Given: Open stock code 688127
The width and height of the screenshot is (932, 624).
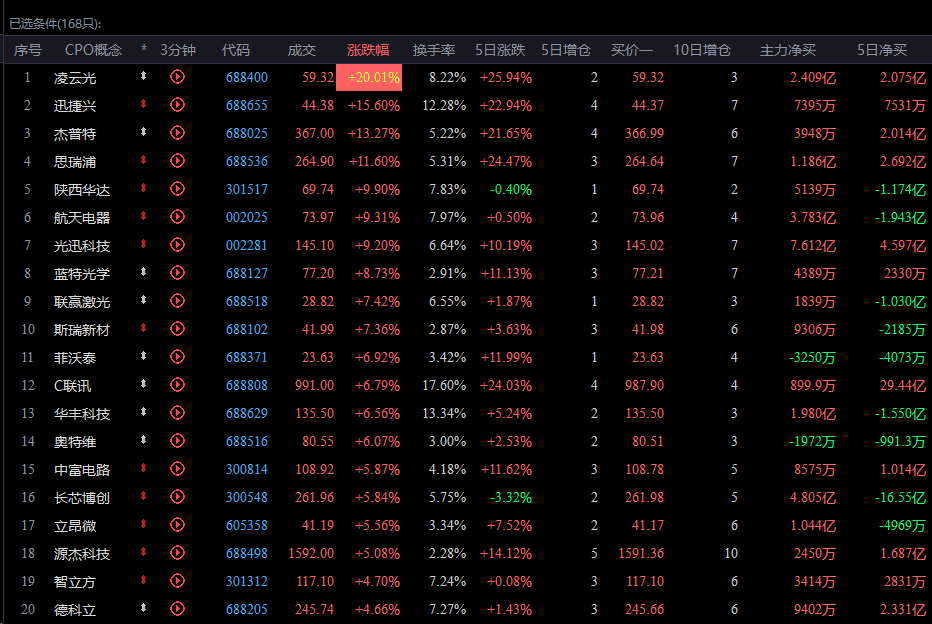Looking at the screenshot, I should (246, 273).
